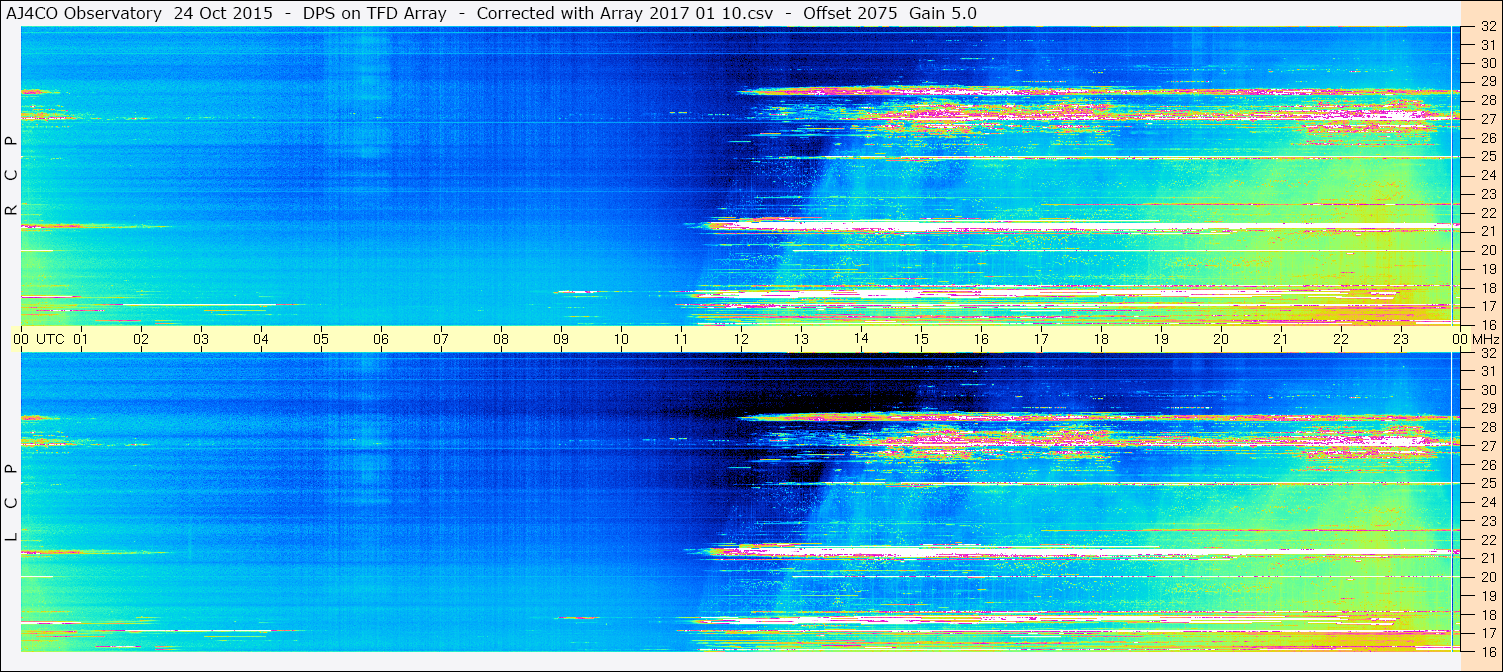Pick the 23 MHz tick in the LCP panel
This screenshot has width=1503, height=672.
1488,521
